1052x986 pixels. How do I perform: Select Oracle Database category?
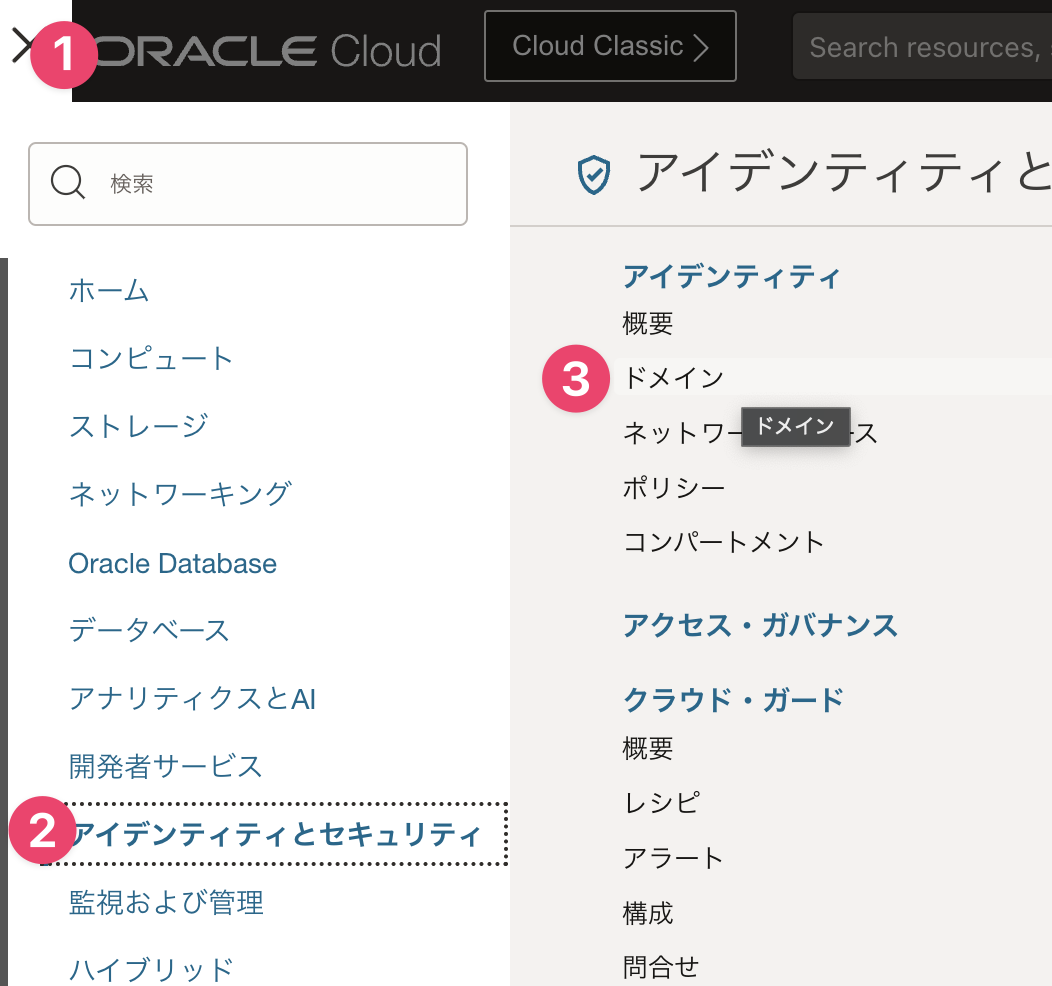point(172,563)
